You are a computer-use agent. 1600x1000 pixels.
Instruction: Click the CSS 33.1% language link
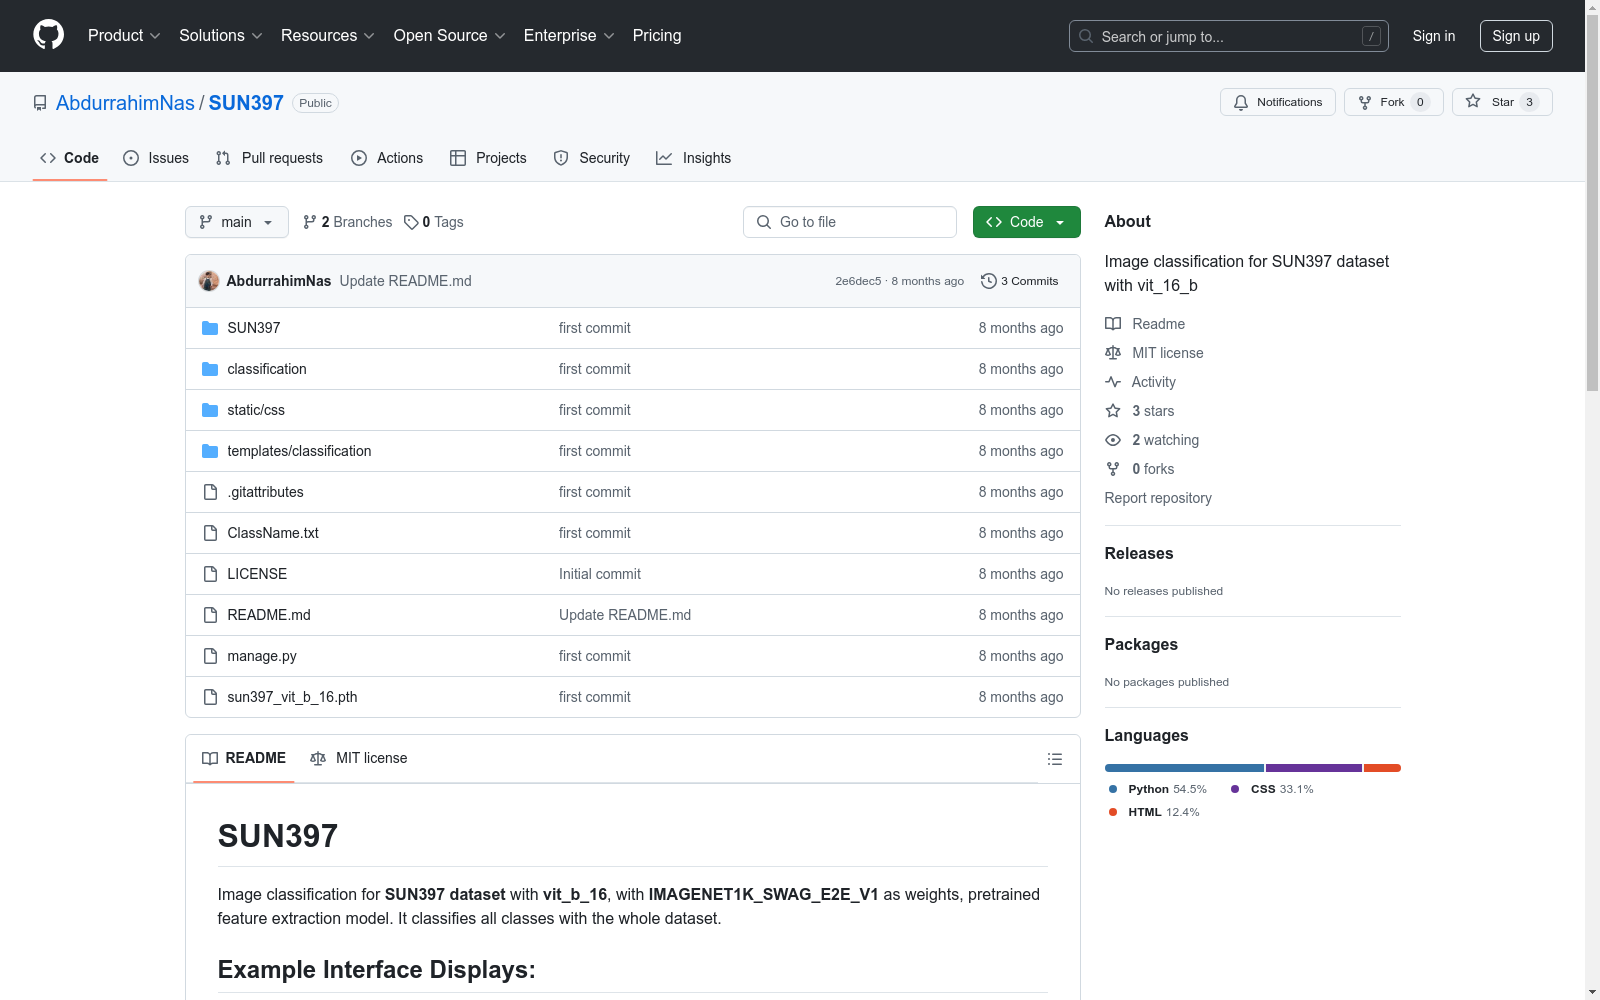tap(1272, 789)
